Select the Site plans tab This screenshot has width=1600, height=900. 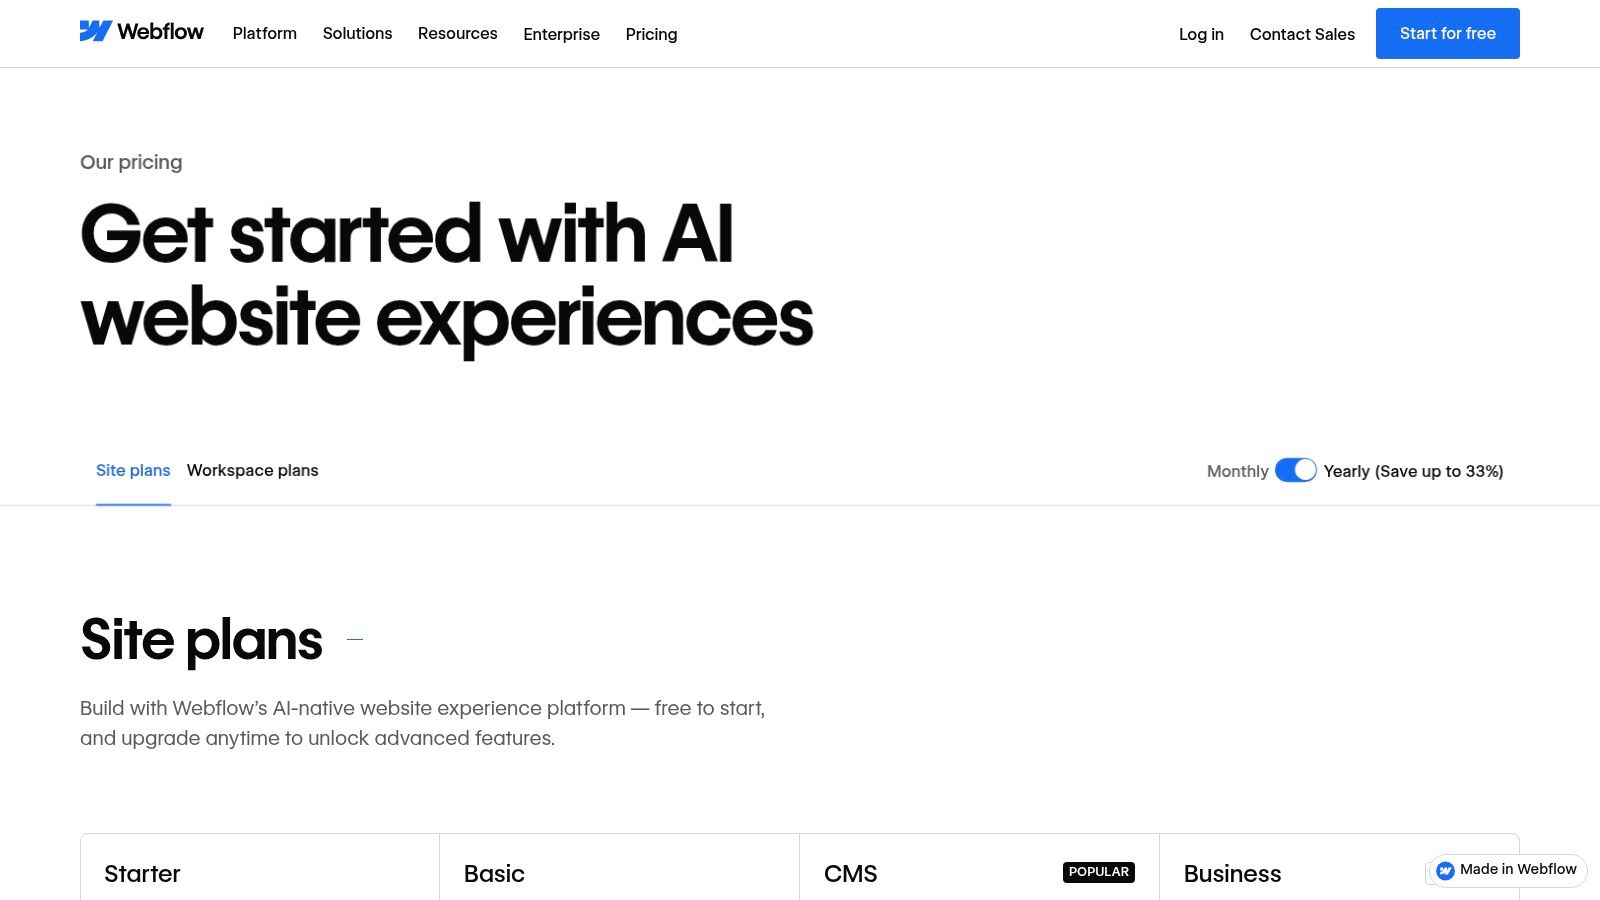pyautogui.click(x=132, y=470)
